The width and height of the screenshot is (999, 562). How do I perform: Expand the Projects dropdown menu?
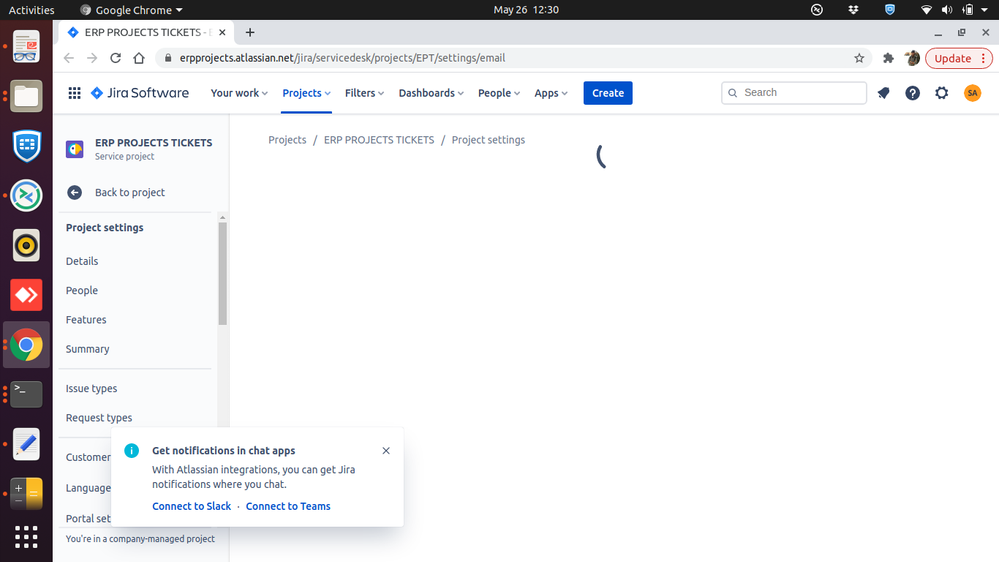(x=306, y=93)
